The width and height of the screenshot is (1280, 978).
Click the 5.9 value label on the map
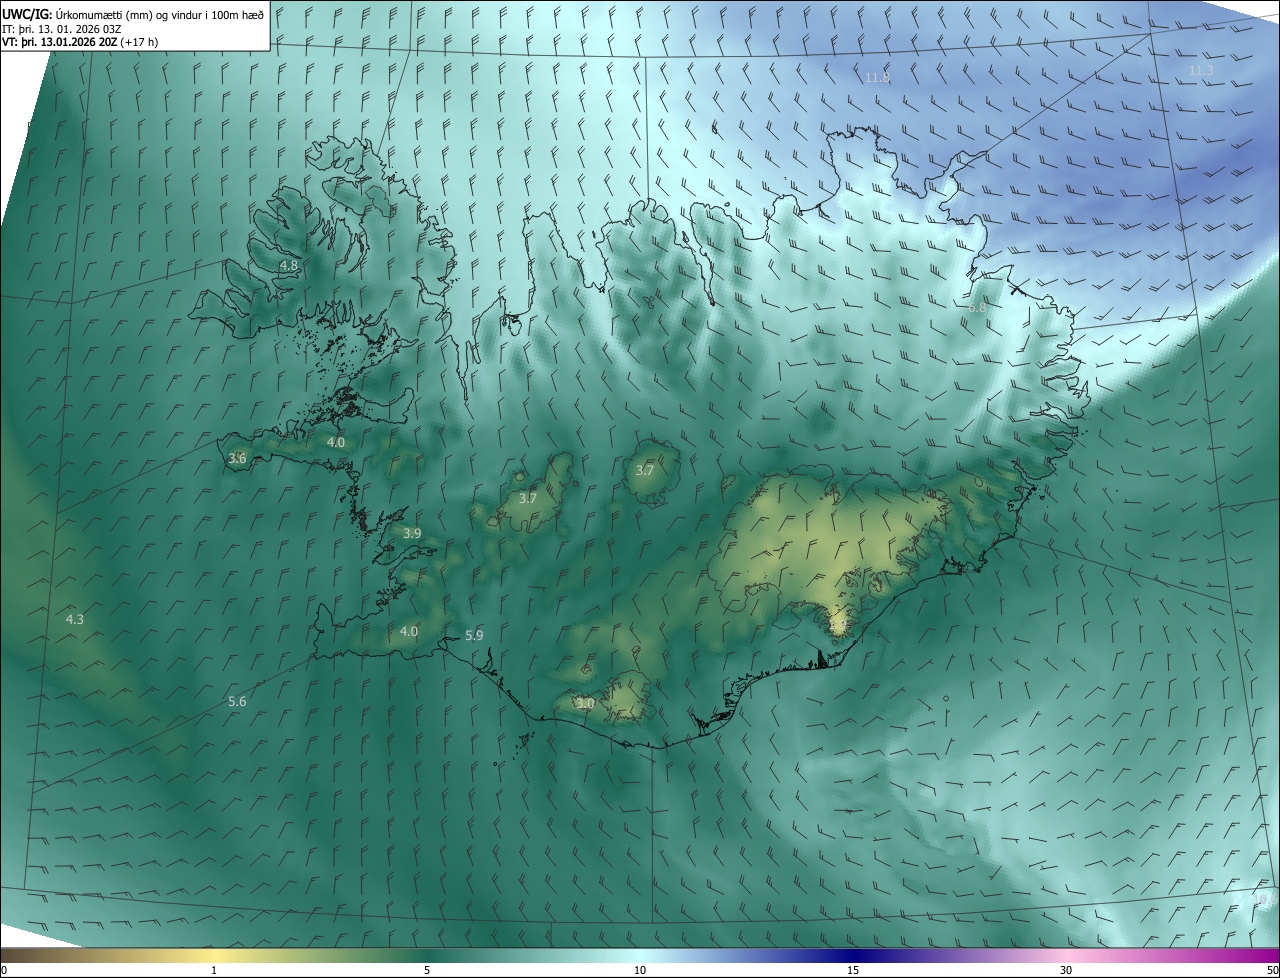pyautogui.click(x=475, y=636)
